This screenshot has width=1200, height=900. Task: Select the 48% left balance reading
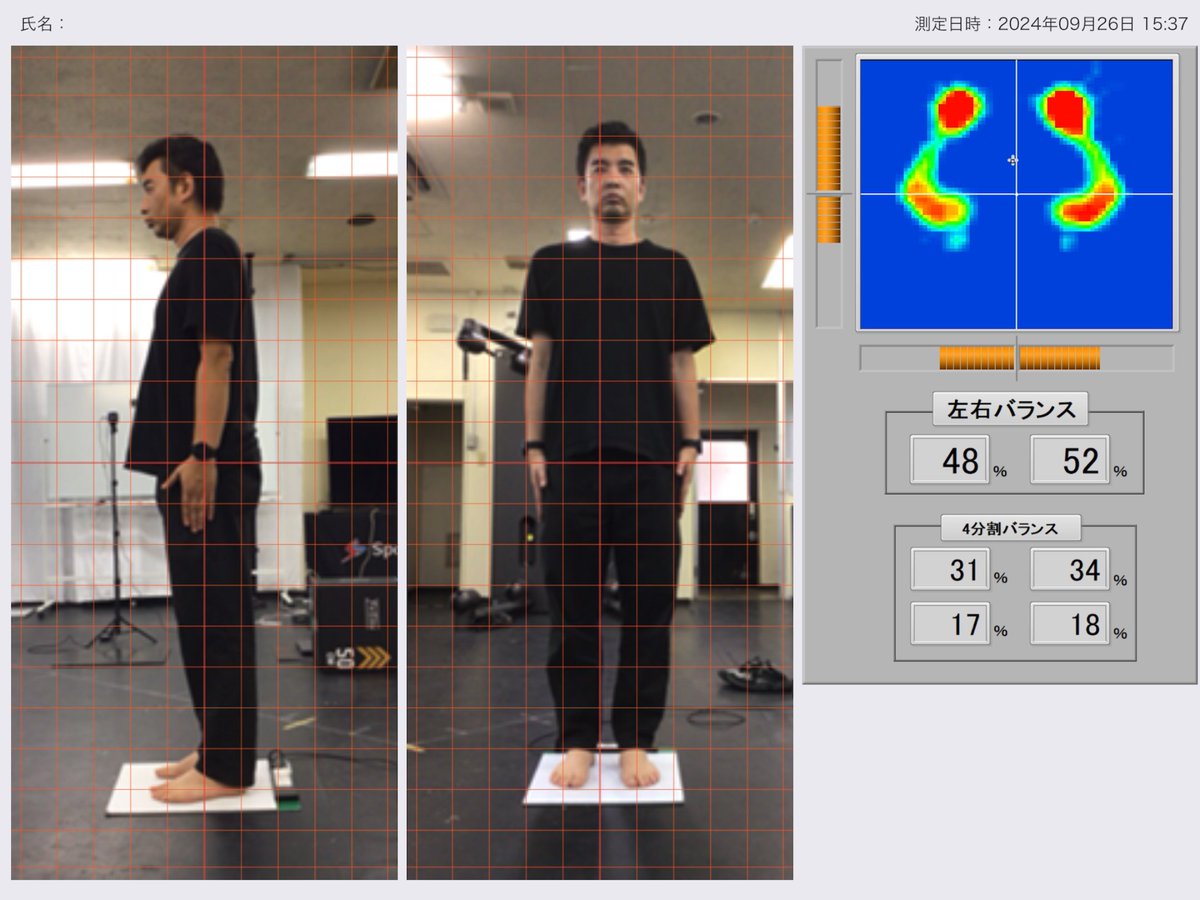tap(948, 461)
